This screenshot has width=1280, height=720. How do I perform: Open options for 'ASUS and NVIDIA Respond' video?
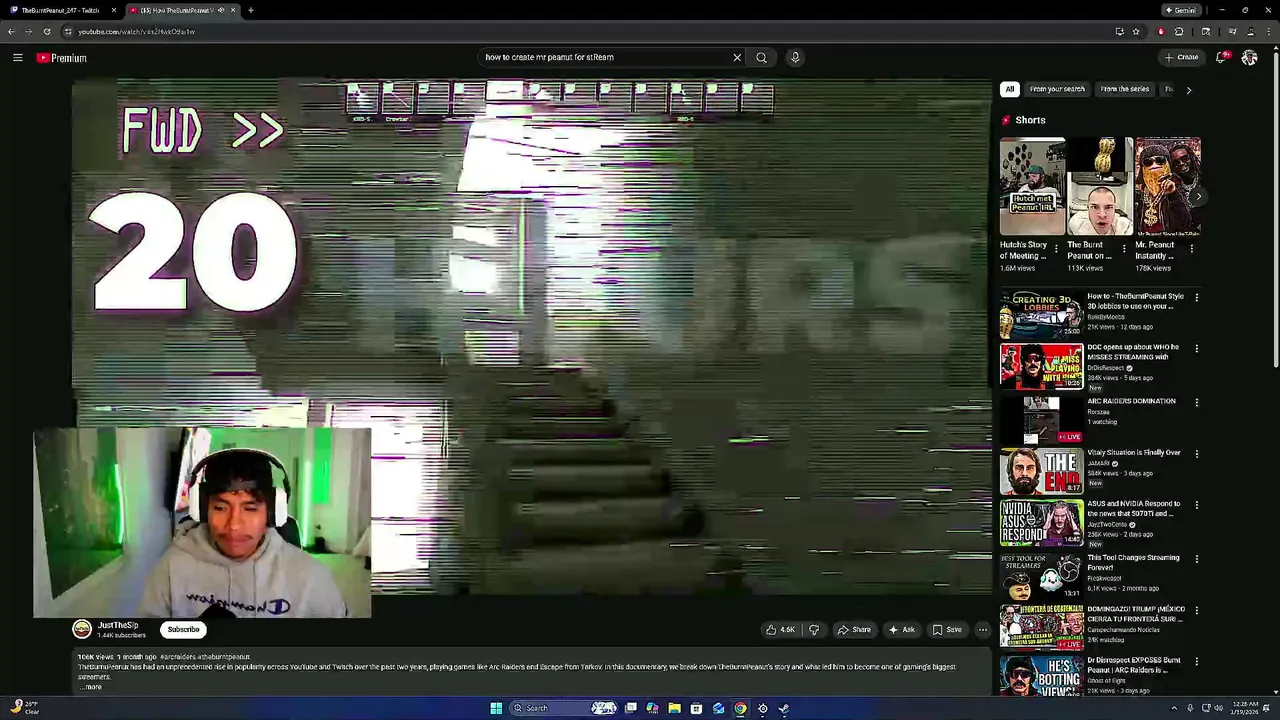[1196, 505]
